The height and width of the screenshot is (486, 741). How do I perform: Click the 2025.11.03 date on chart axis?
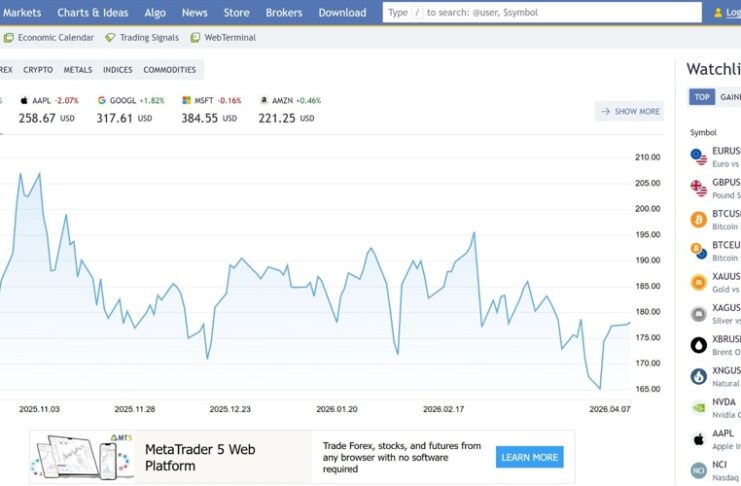point(39,409)
